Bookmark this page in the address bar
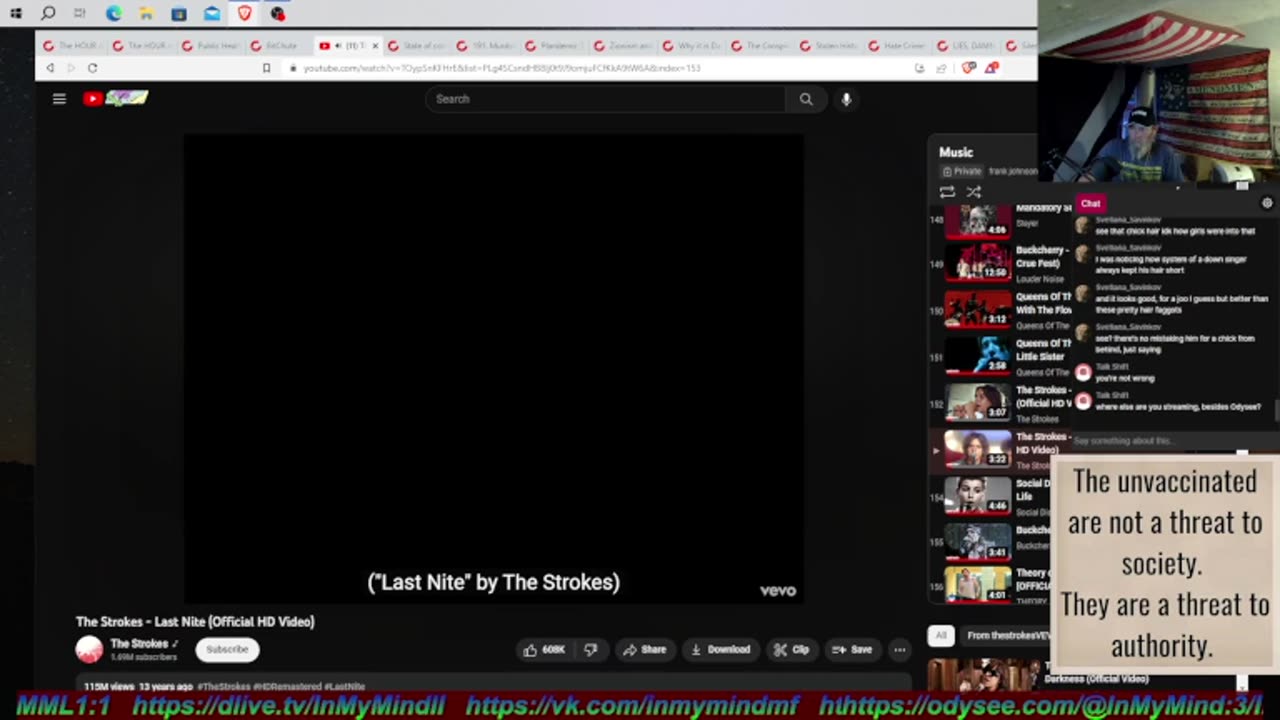The image size is (1280, 720). coord(266,68)
